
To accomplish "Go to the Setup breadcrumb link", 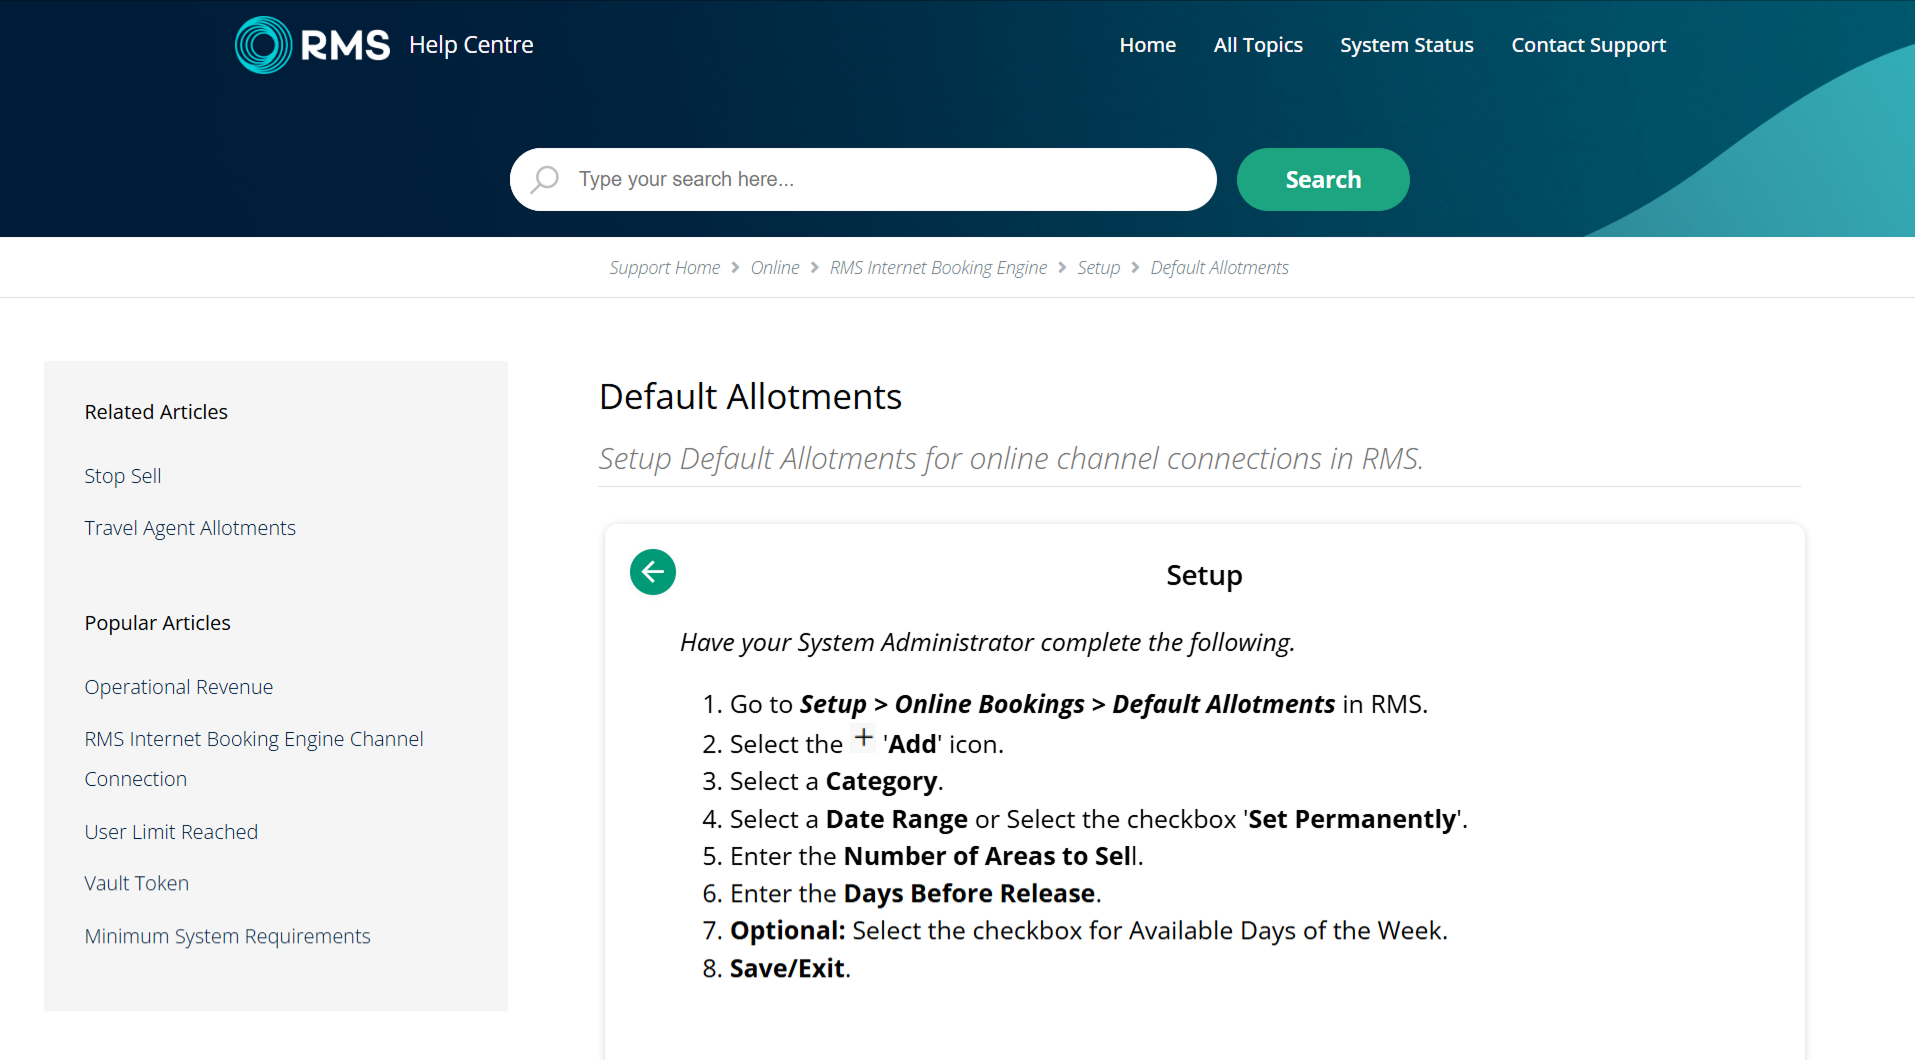I will coord(1098,267).
